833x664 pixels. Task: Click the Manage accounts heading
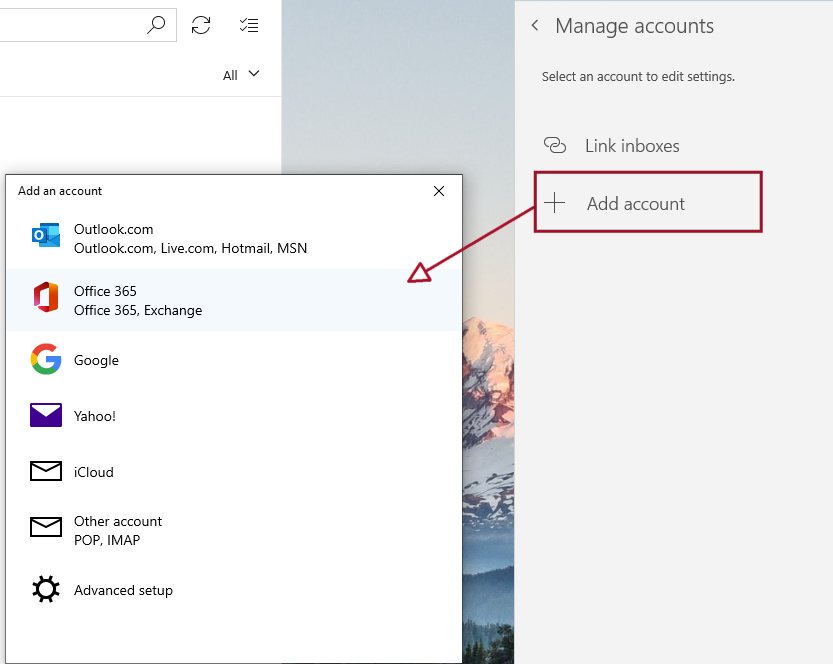(634, 26)
